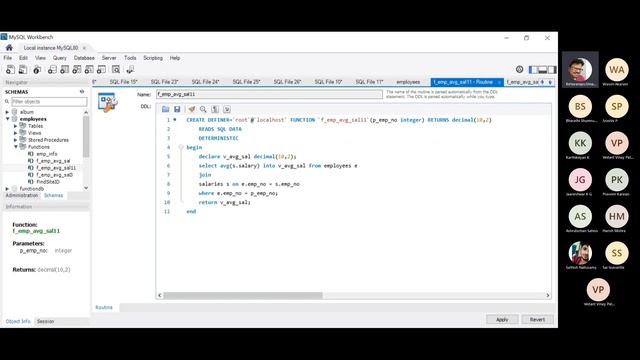Viewport: 640px width, 360px height.
Task: Open the object inspector info toolbar icon
Action: point(37,70)
